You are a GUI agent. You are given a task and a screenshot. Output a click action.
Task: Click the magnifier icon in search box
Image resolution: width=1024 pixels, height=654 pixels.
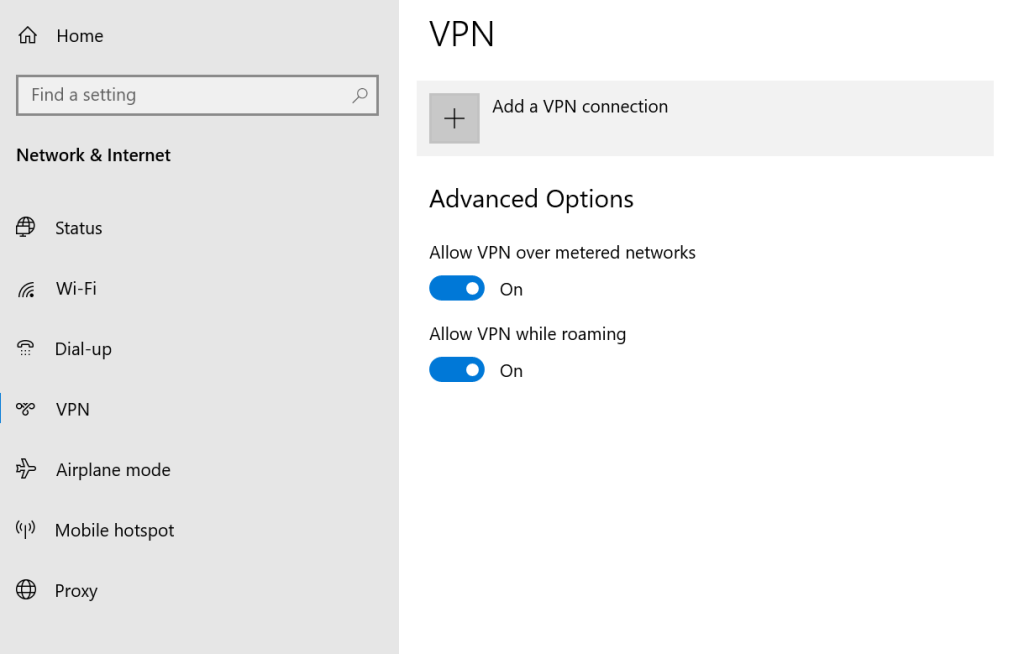click(360, 95)
